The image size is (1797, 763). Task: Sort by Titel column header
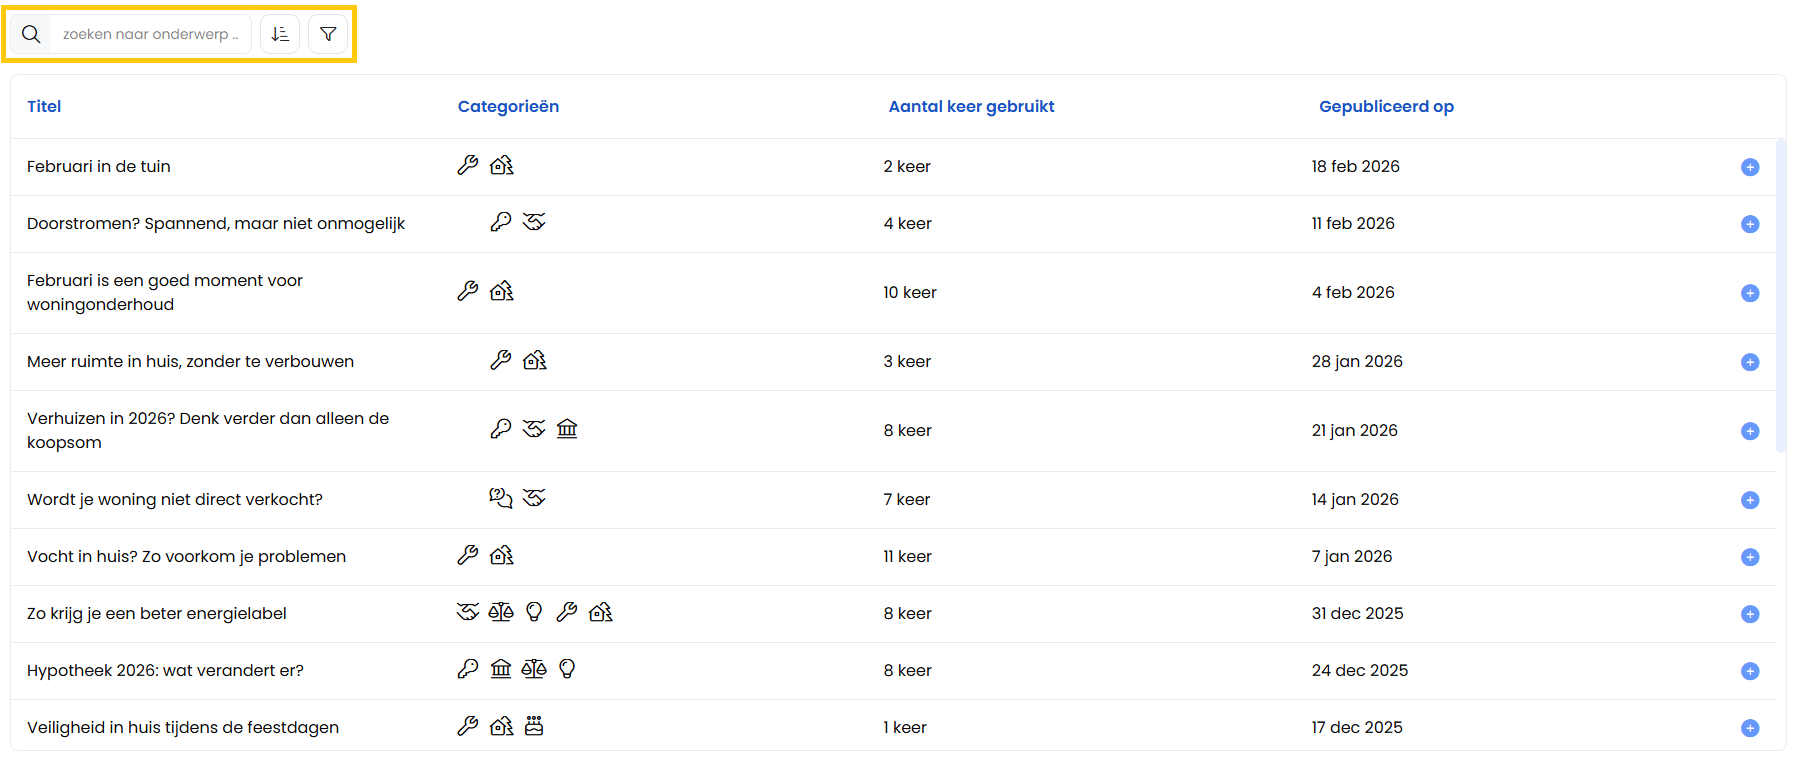44,106
